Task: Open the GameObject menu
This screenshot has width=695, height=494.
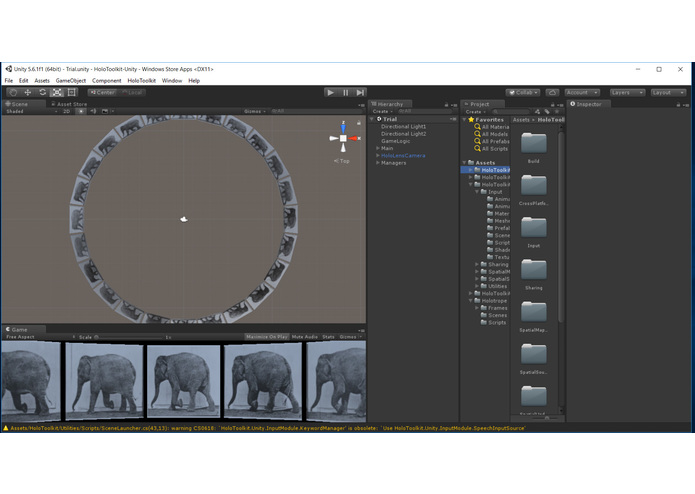Action: point(70,81)
